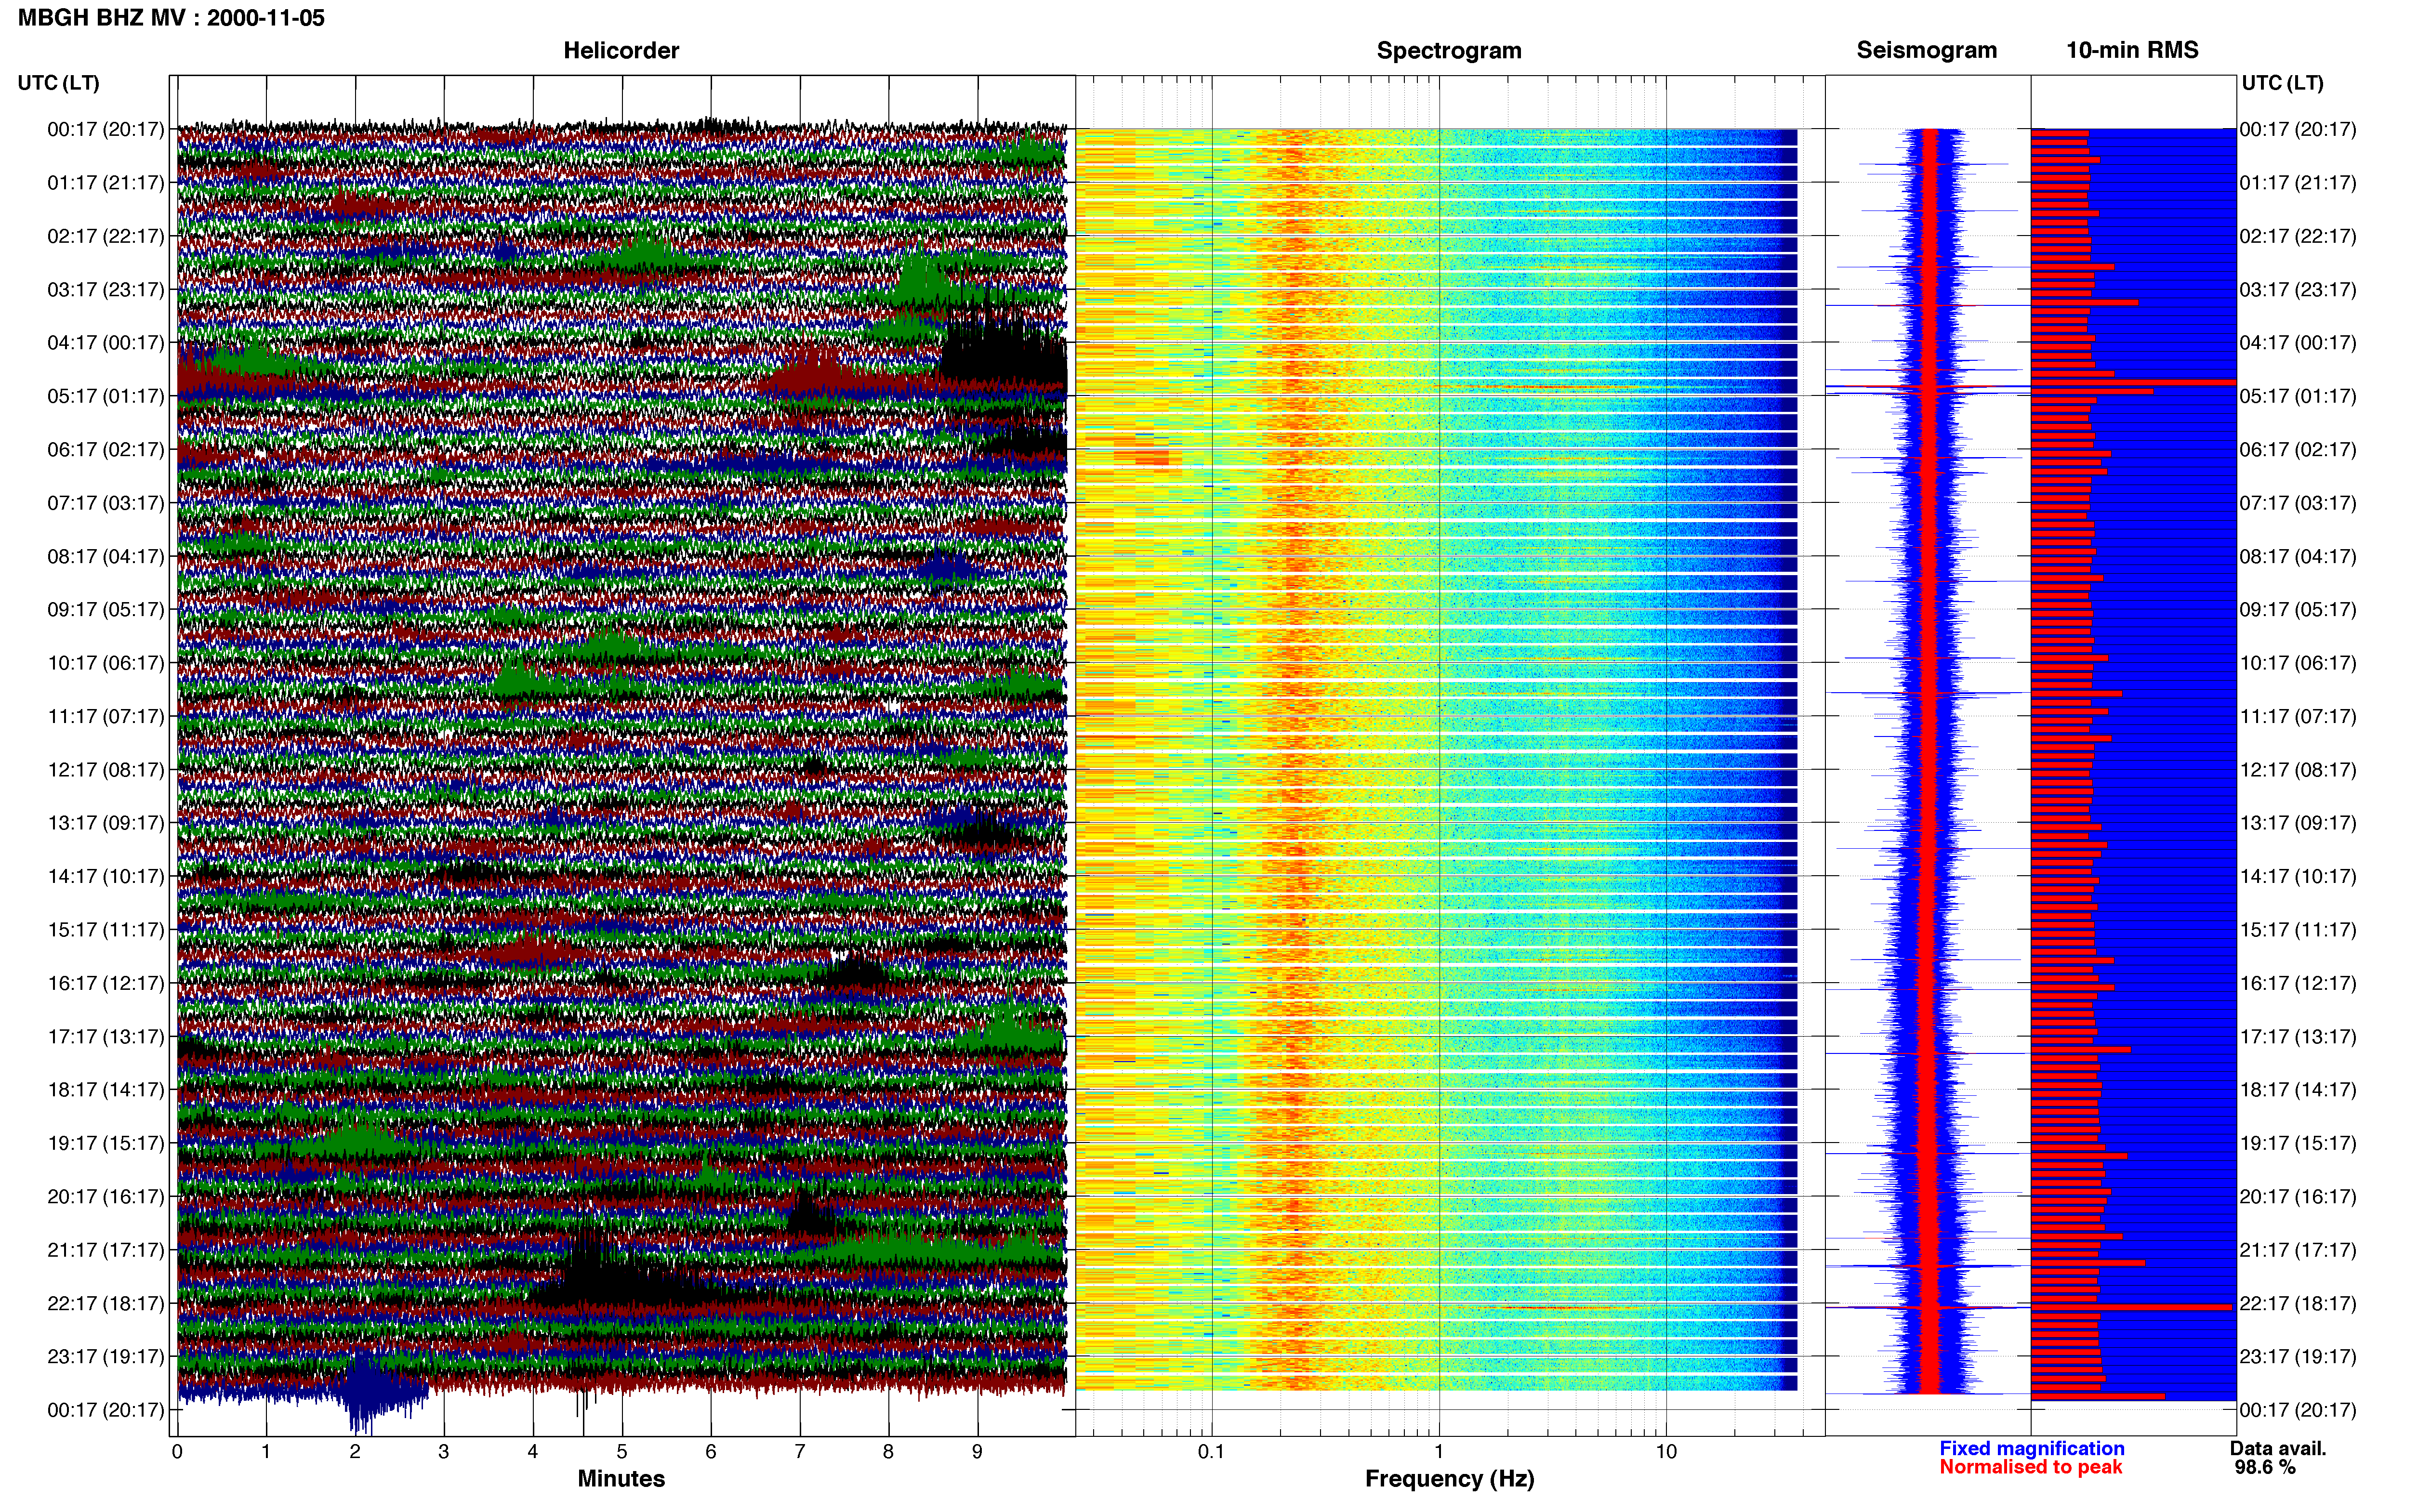Viewport: 2418px width, 1512px height.
Task: Select the "Spectrogram" panel heading
Action: [x=1449, y=50]
